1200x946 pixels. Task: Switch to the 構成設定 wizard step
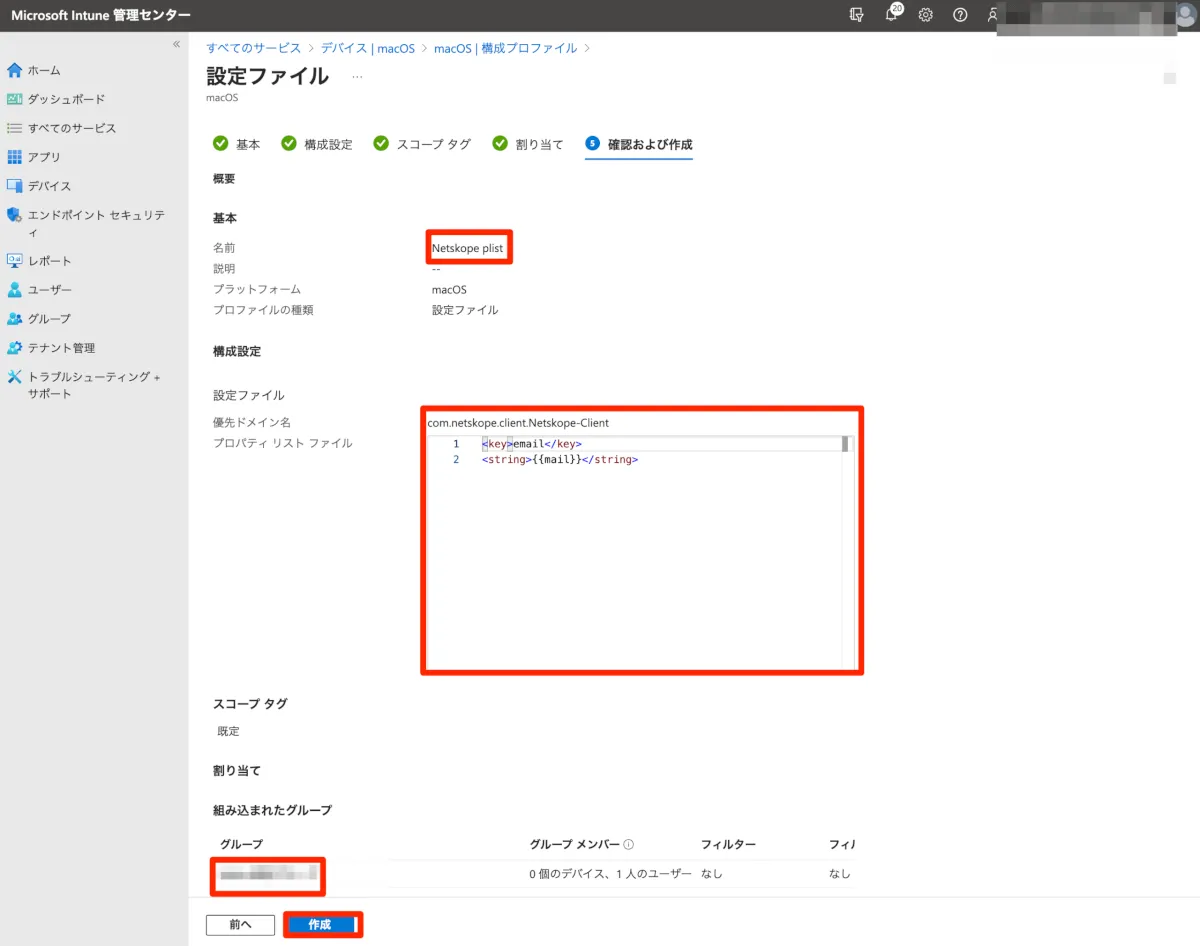tap(316, 144)
